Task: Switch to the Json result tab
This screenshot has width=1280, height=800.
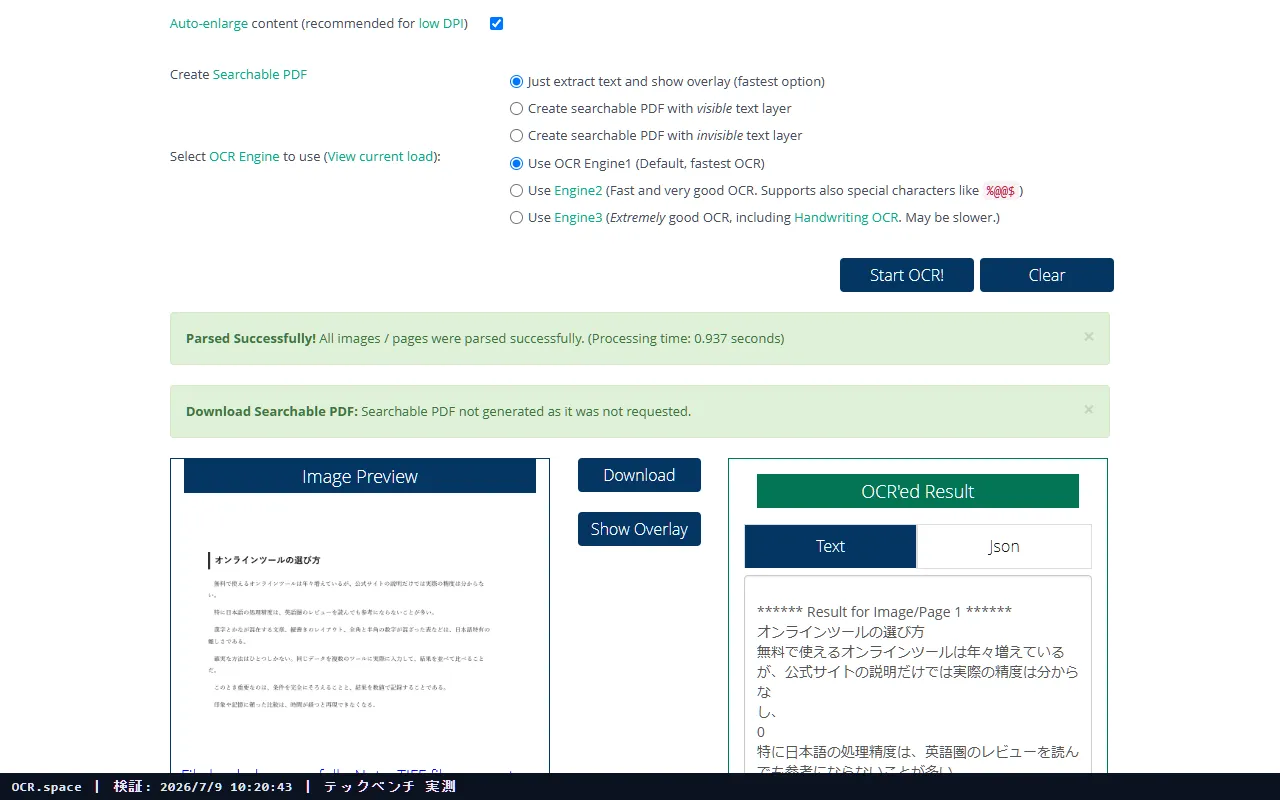Action: click(1004, 546)
